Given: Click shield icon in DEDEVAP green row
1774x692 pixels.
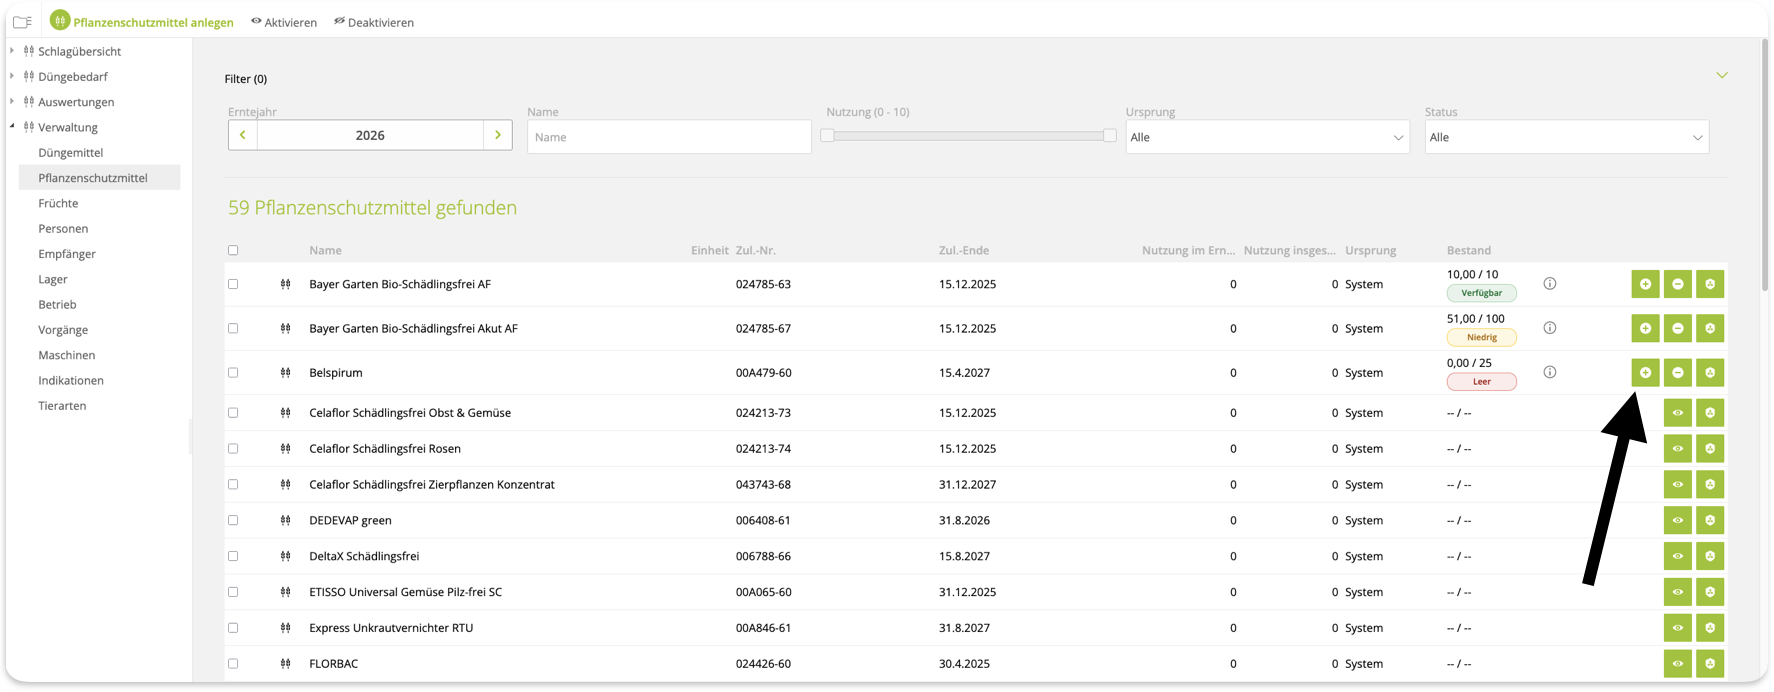Looking at the screenshot, I should tap(1710, 520).
